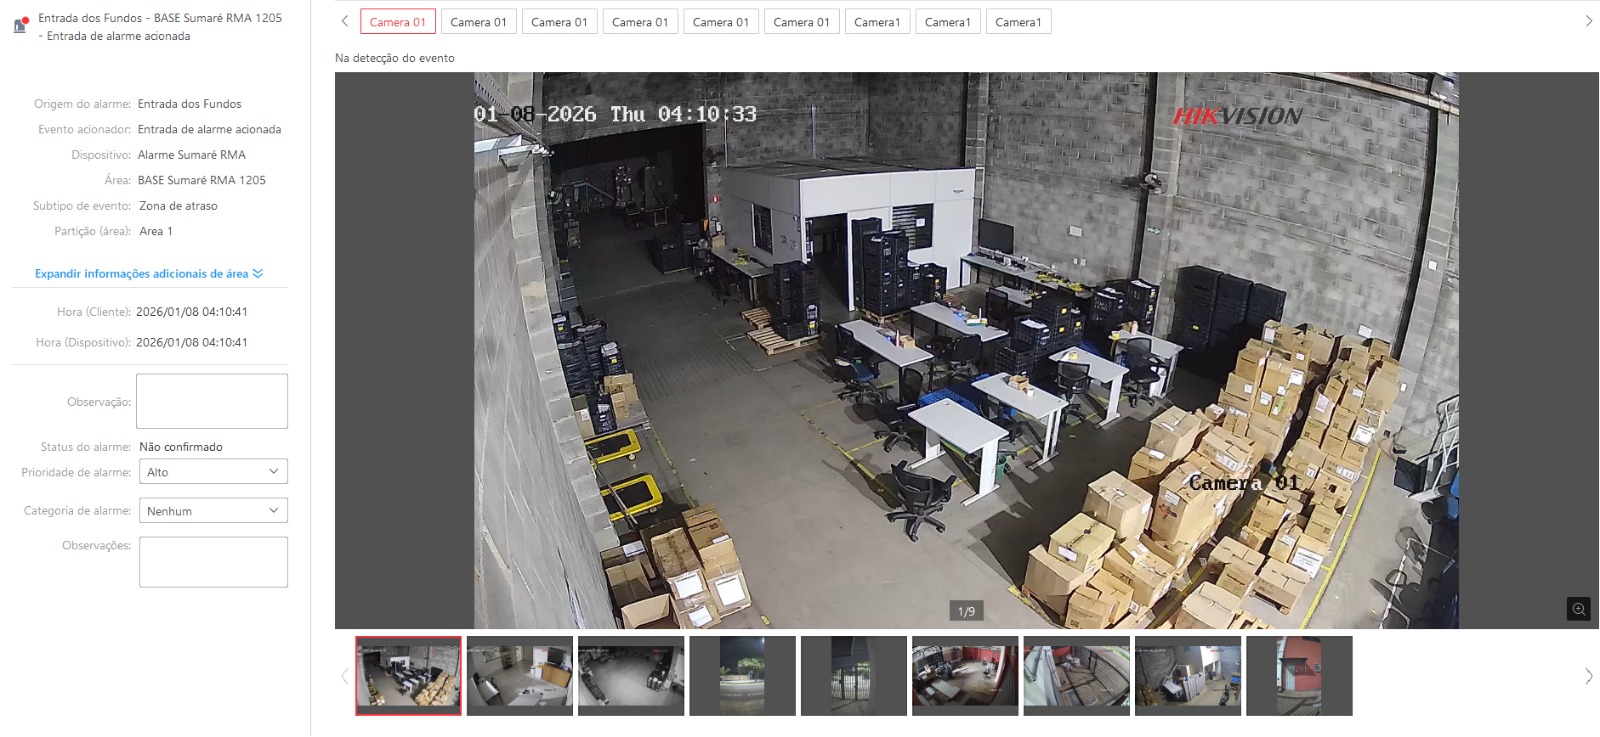1600x737 pixels.
Task: Click the Observações text area
Action: (213, 562)
